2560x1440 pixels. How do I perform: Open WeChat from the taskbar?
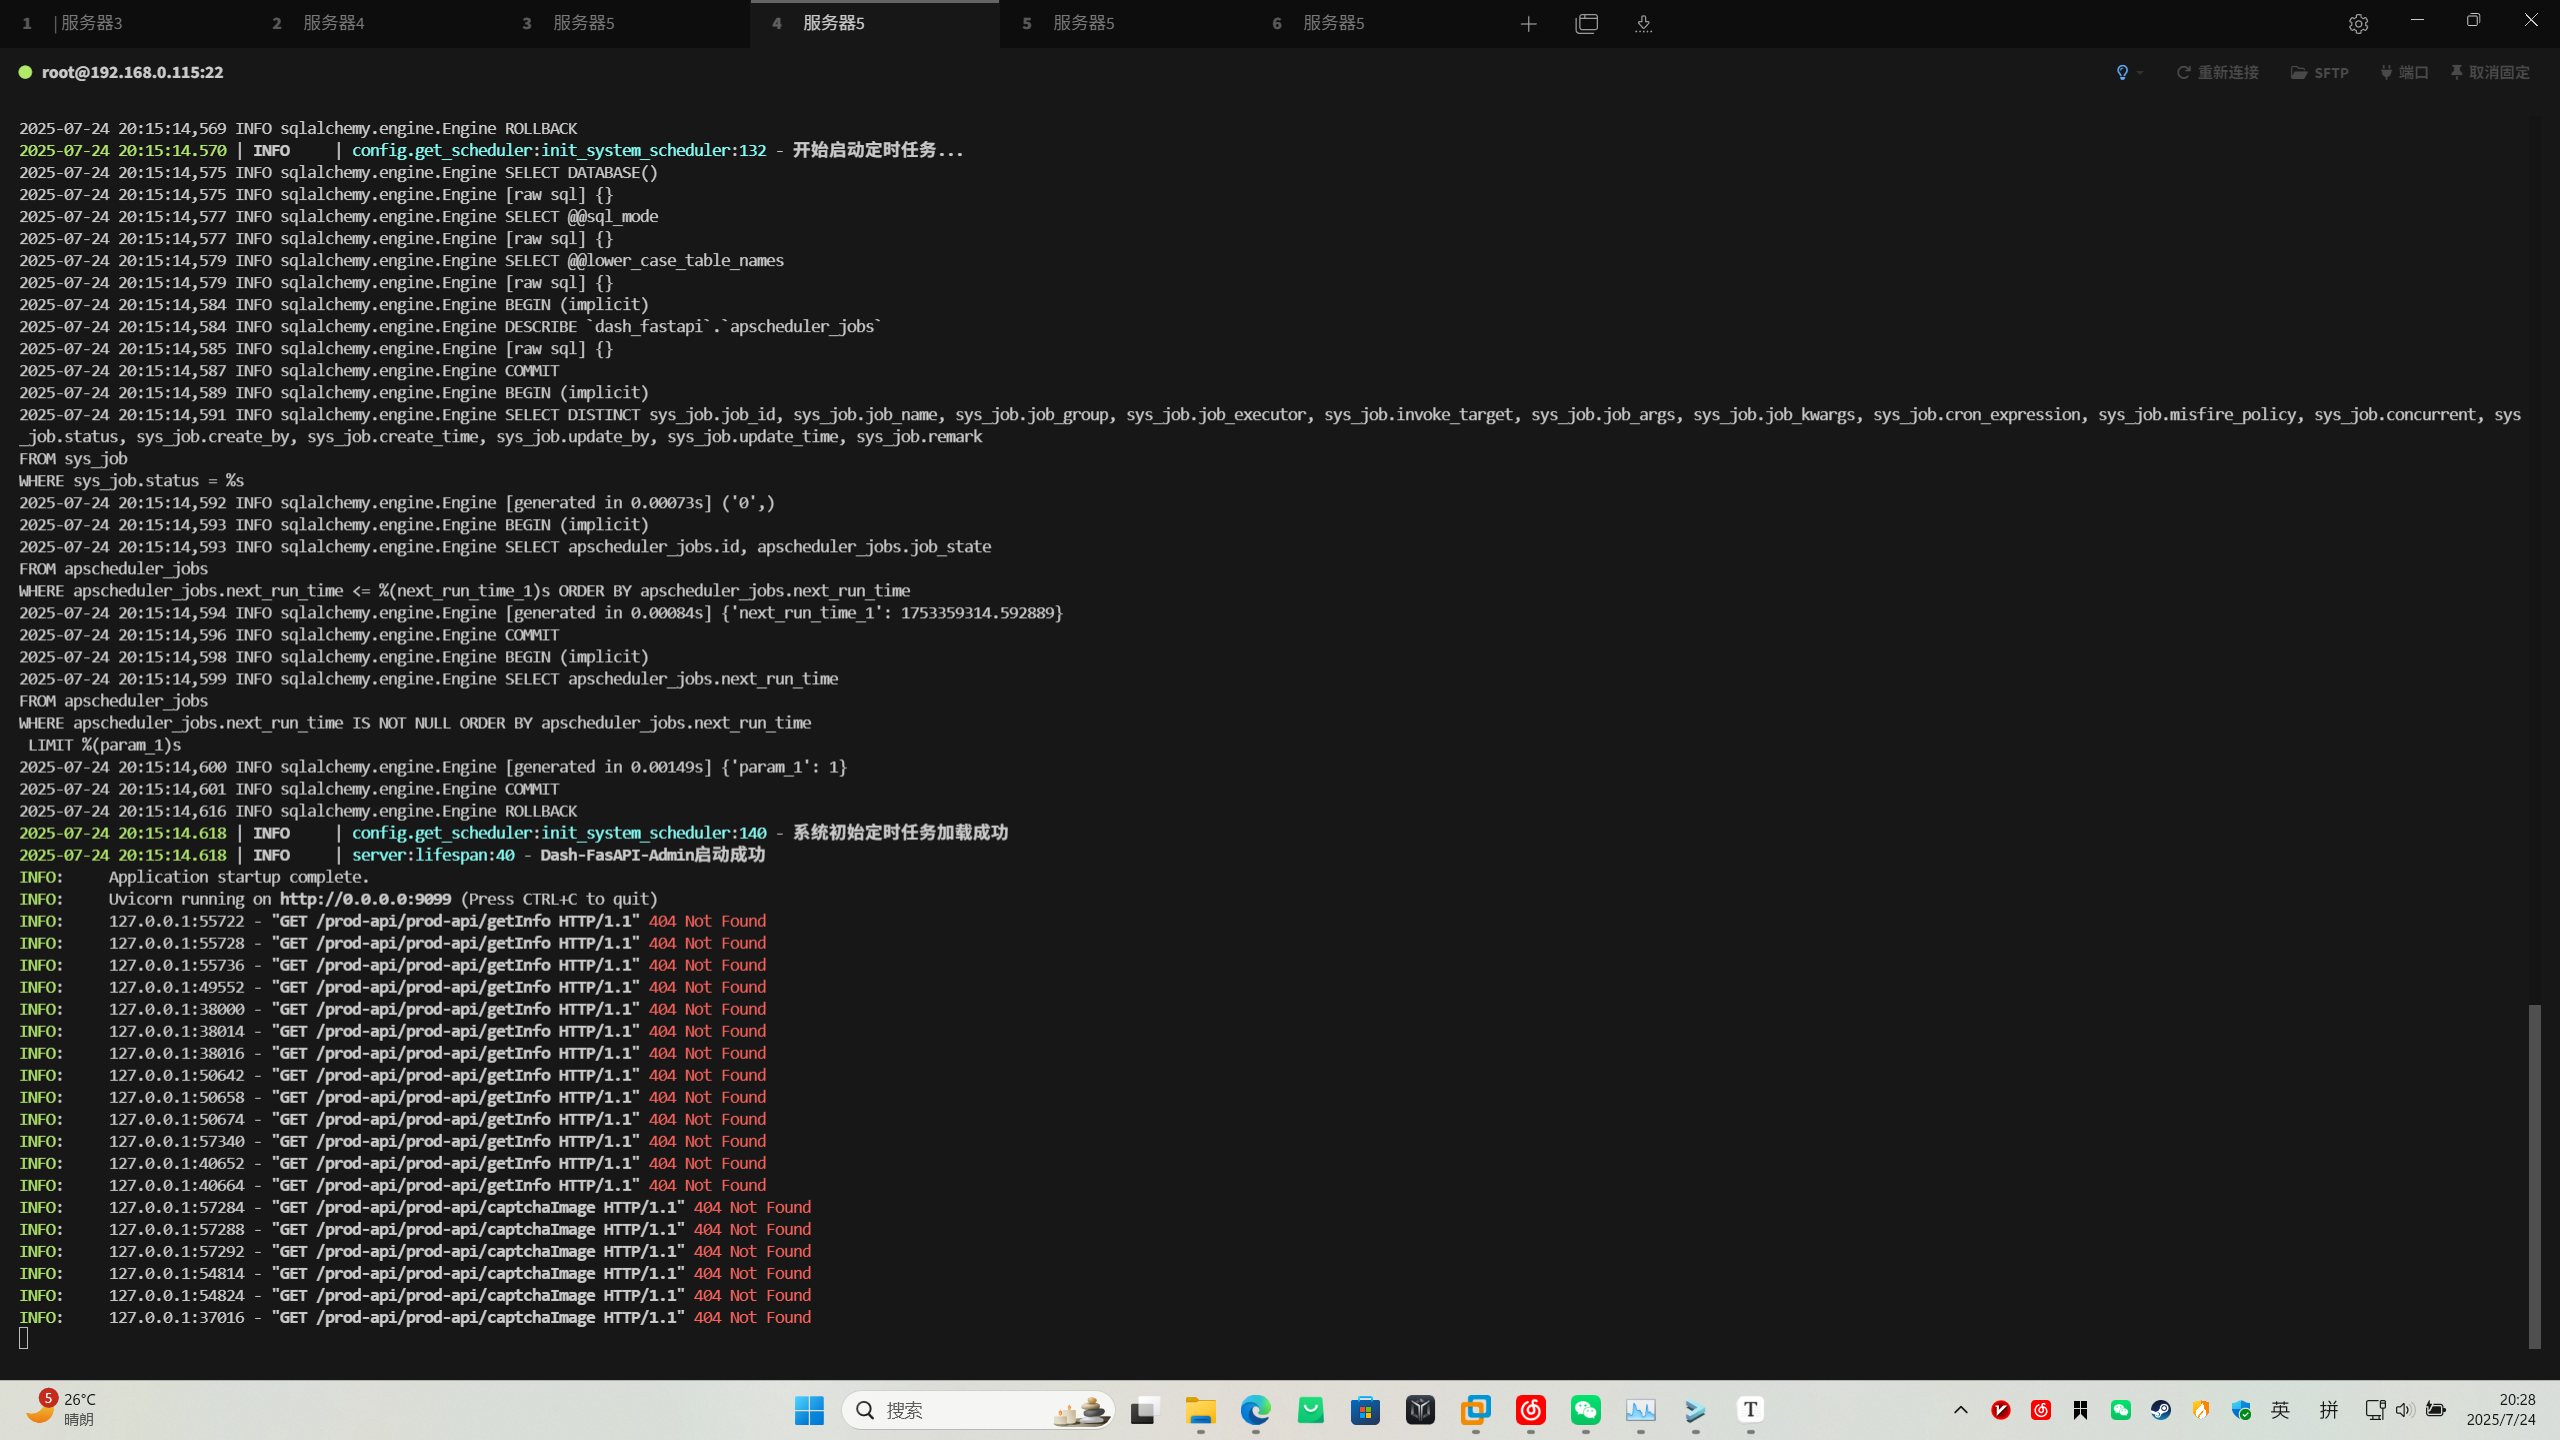pyautogui.click(x=1585, y=1410)
